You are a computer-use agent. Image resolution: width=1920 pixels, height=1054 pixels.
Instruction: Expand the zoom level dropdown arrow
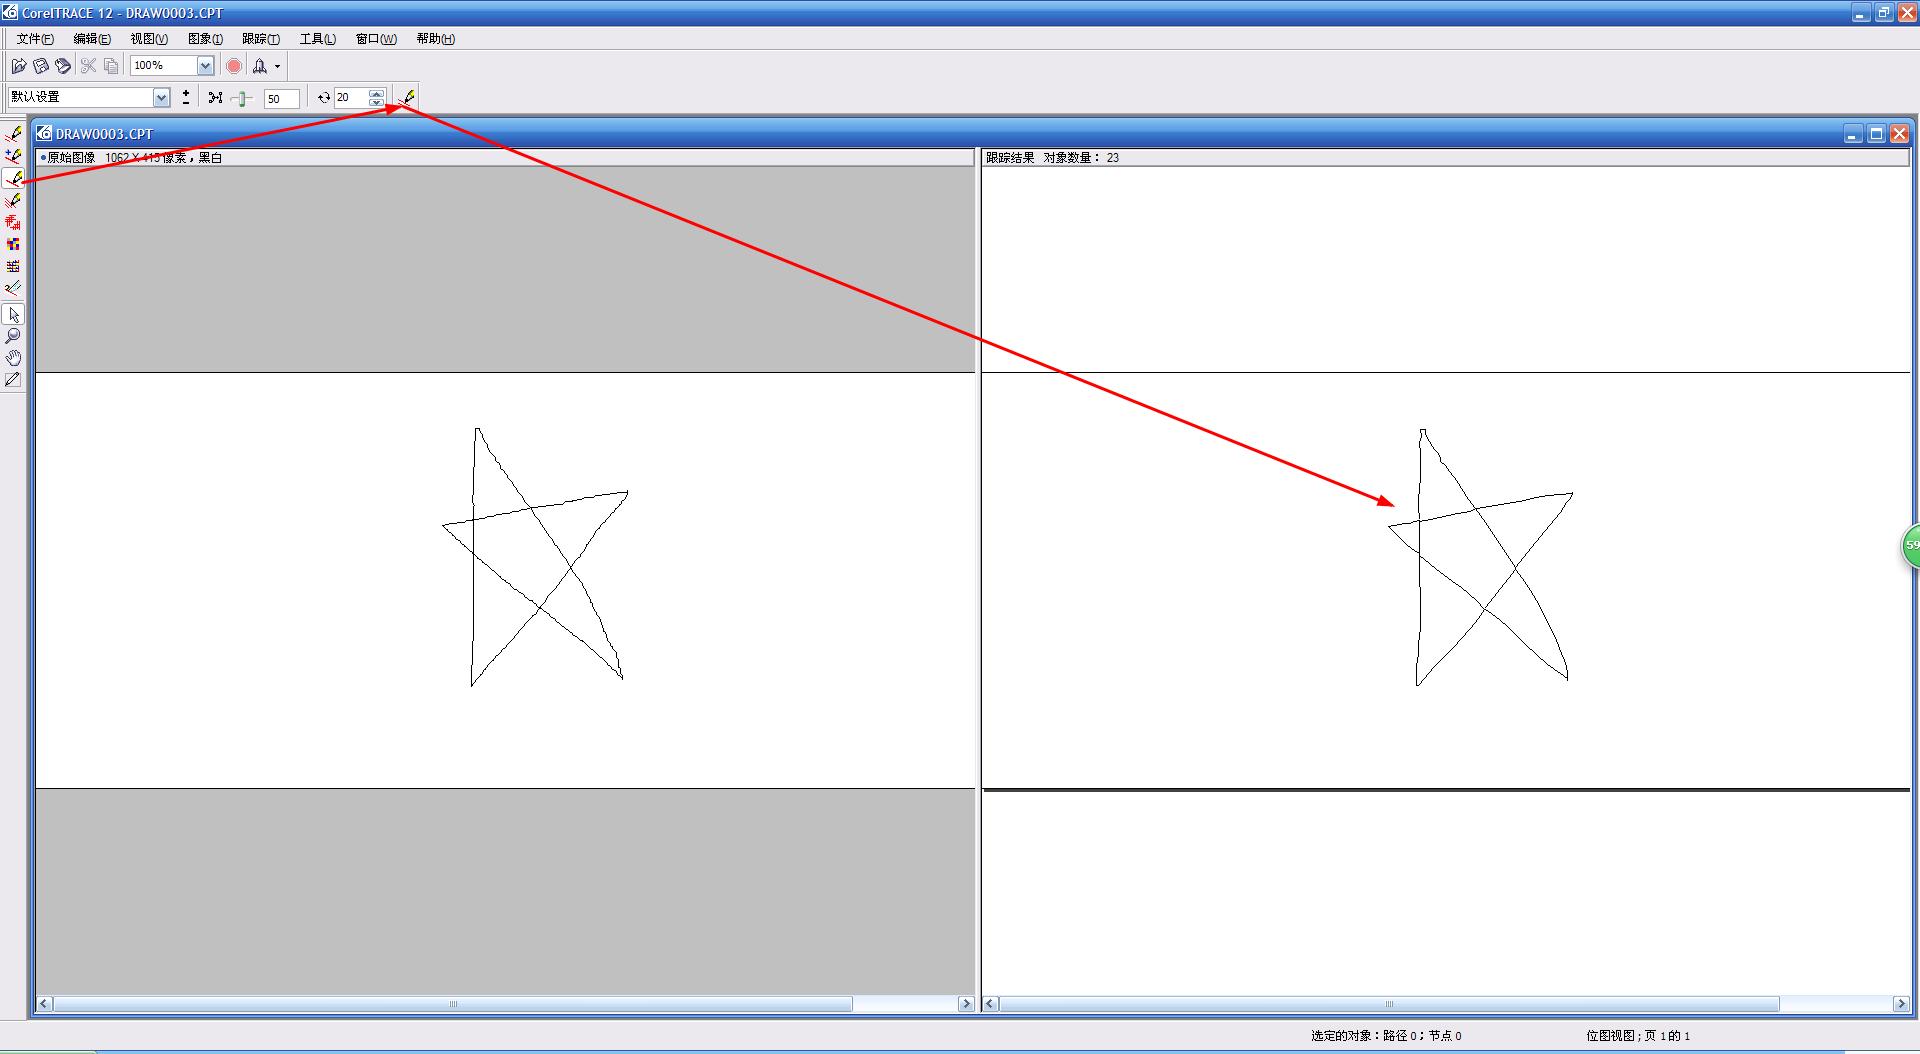tap(205, 66)
